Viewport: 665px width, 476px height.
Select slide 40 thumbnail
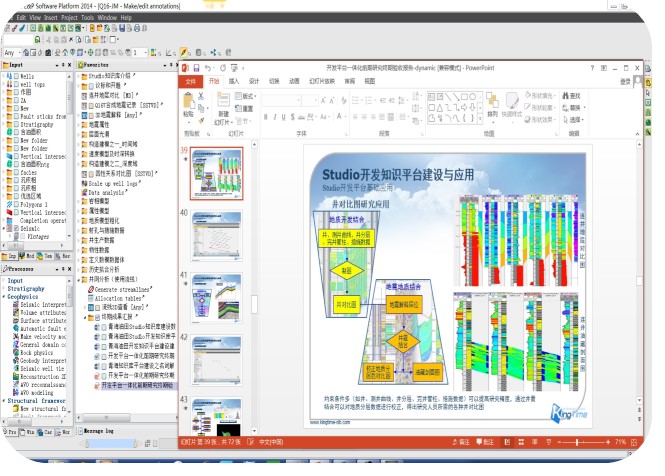[x=217, y=235]
